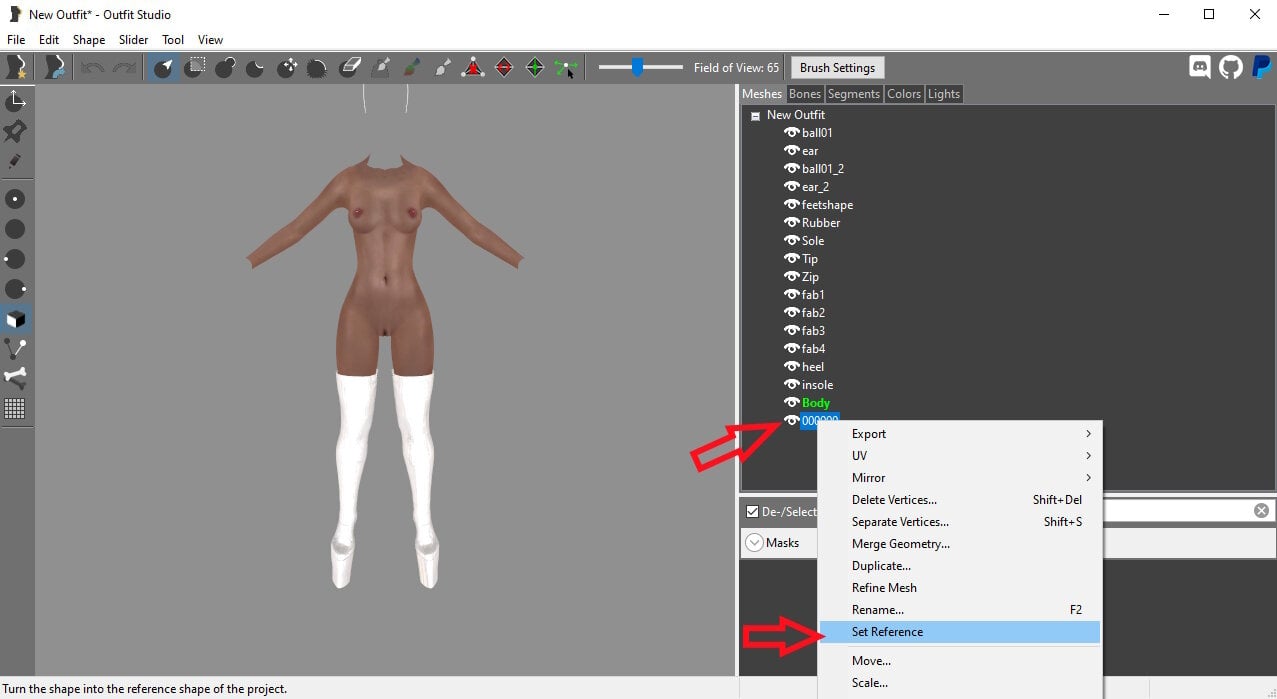The height and width of the screenshot is (699, 1277).
Task: Activate the pushpin Pivot tool in sidebar
Action: pos(15,131)
